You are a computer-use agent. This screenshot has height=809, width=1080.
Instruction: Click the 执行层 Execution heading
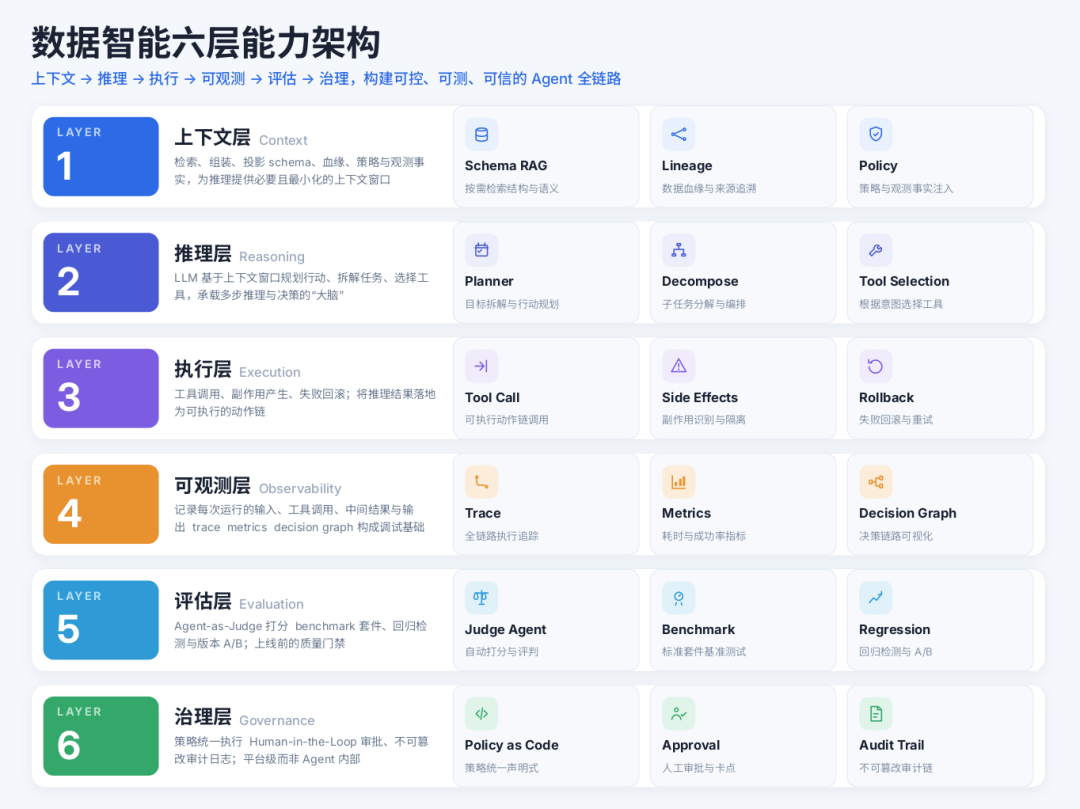[x=237, y=370]
